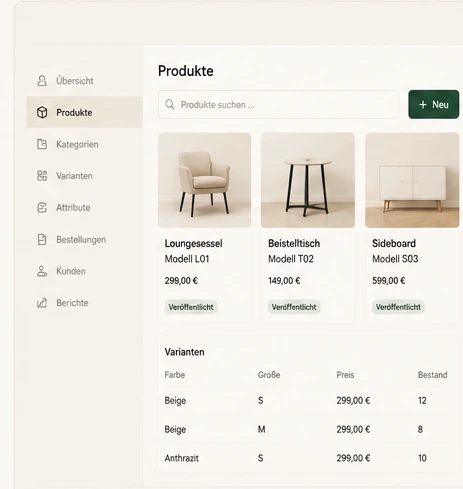Click the Produkte box icon in sidebar
The width and height of the screenshot is (463, 489).
click(42, 112)
